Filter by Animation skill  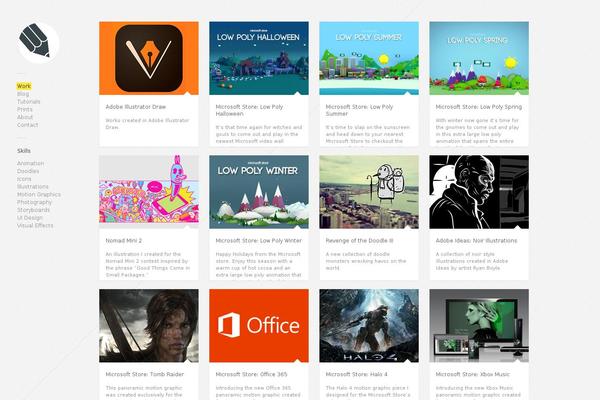(31, 163)
